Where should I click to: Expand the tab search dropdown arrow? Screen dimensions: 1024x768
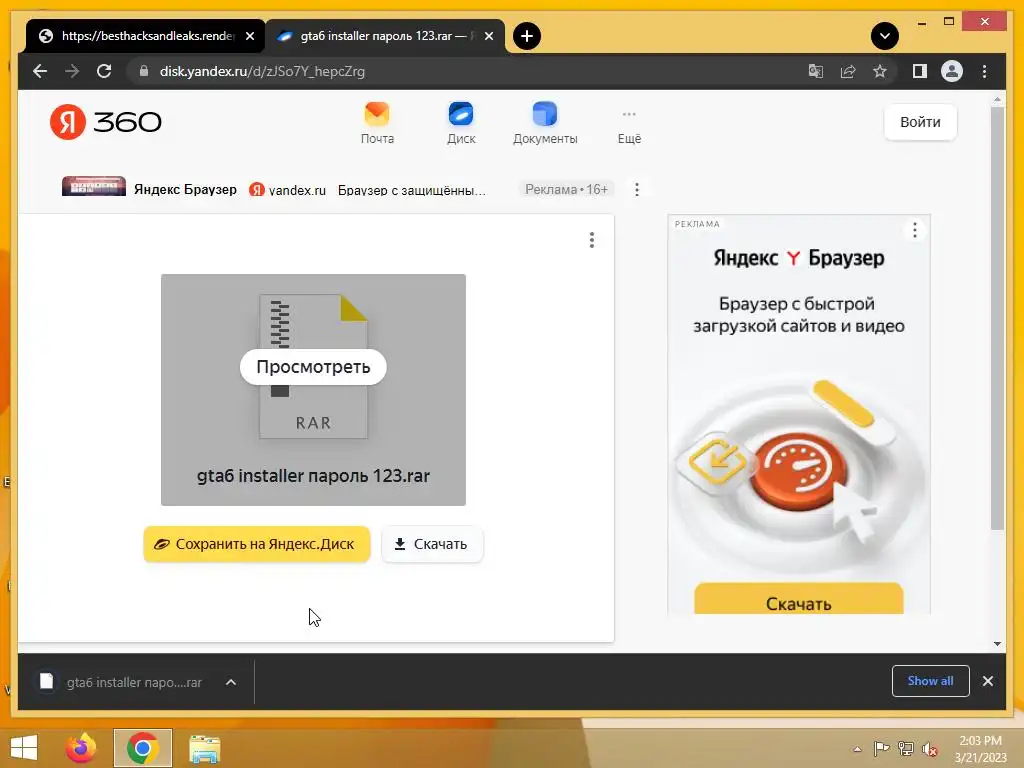tap(885, 36)
